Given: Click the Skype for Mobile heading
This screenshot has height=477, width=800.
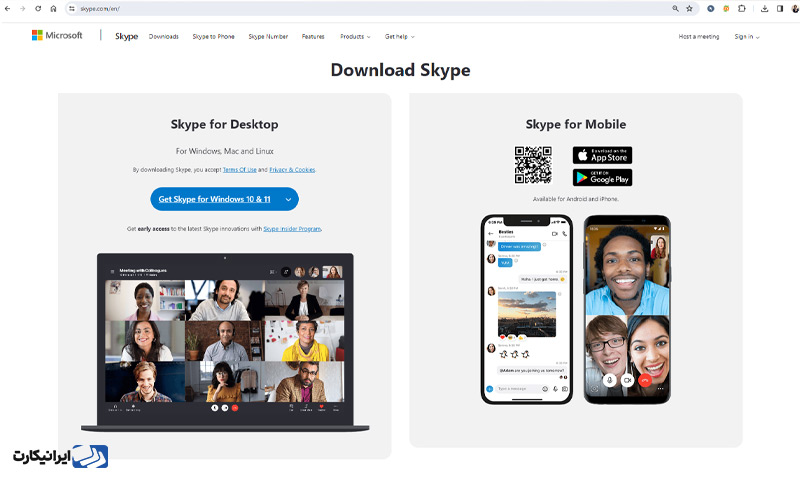Looking at the screenshot, I should (x=576, y=124).
